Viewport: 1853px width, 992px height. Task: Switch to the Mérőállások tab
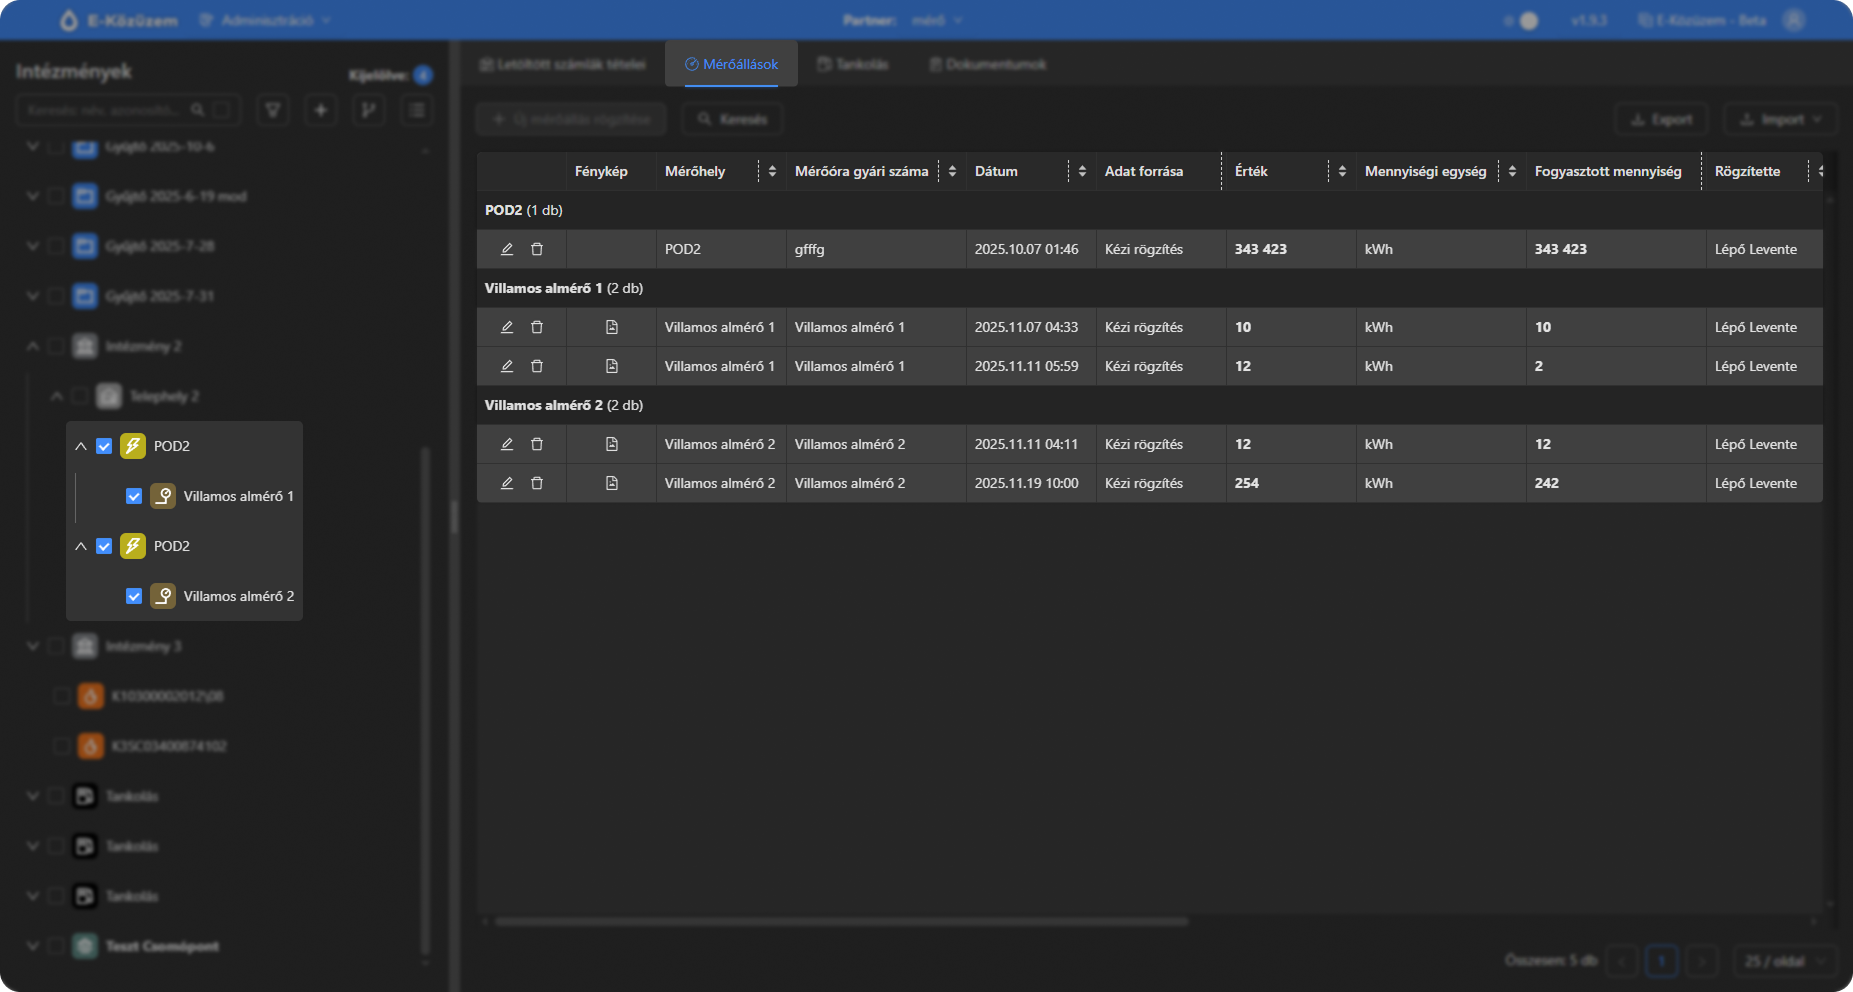click(731, 64)
